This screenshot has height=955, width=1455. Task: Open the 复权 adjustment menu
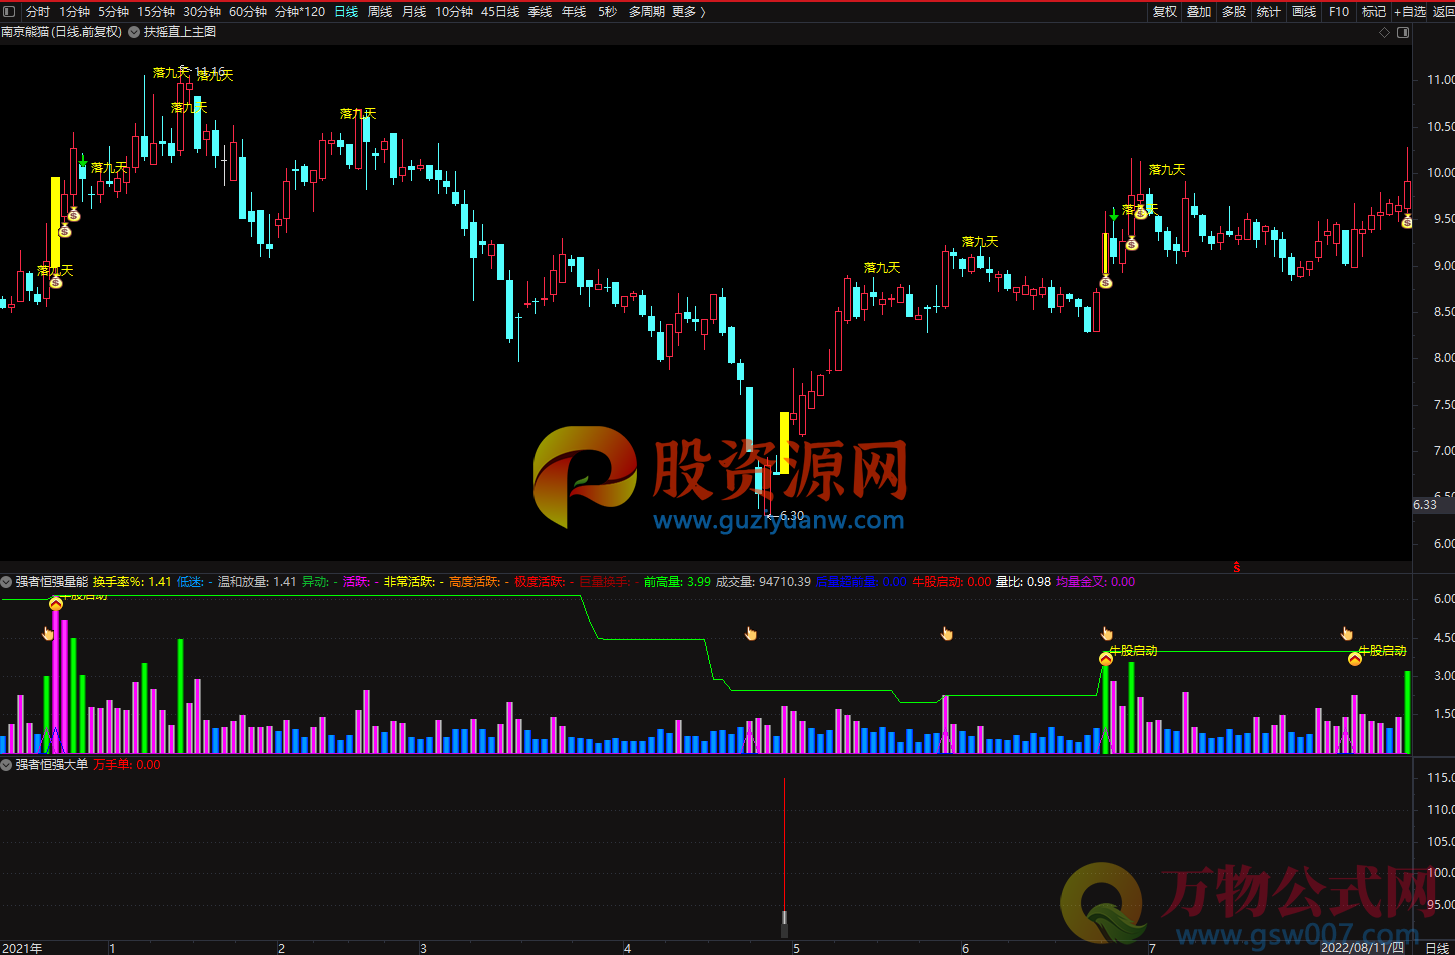coord(1165,11)
